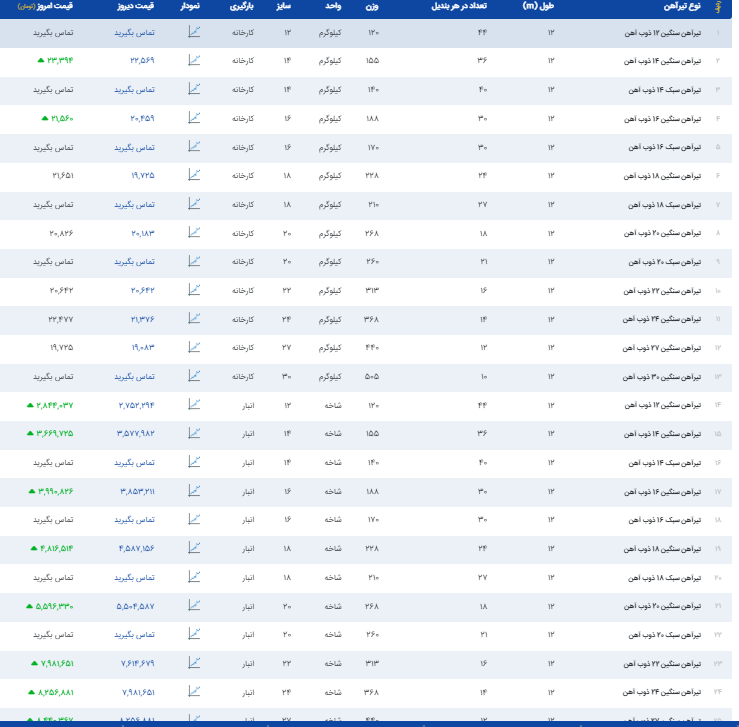Click the قیمت دیروز column header

coord(137,7)
